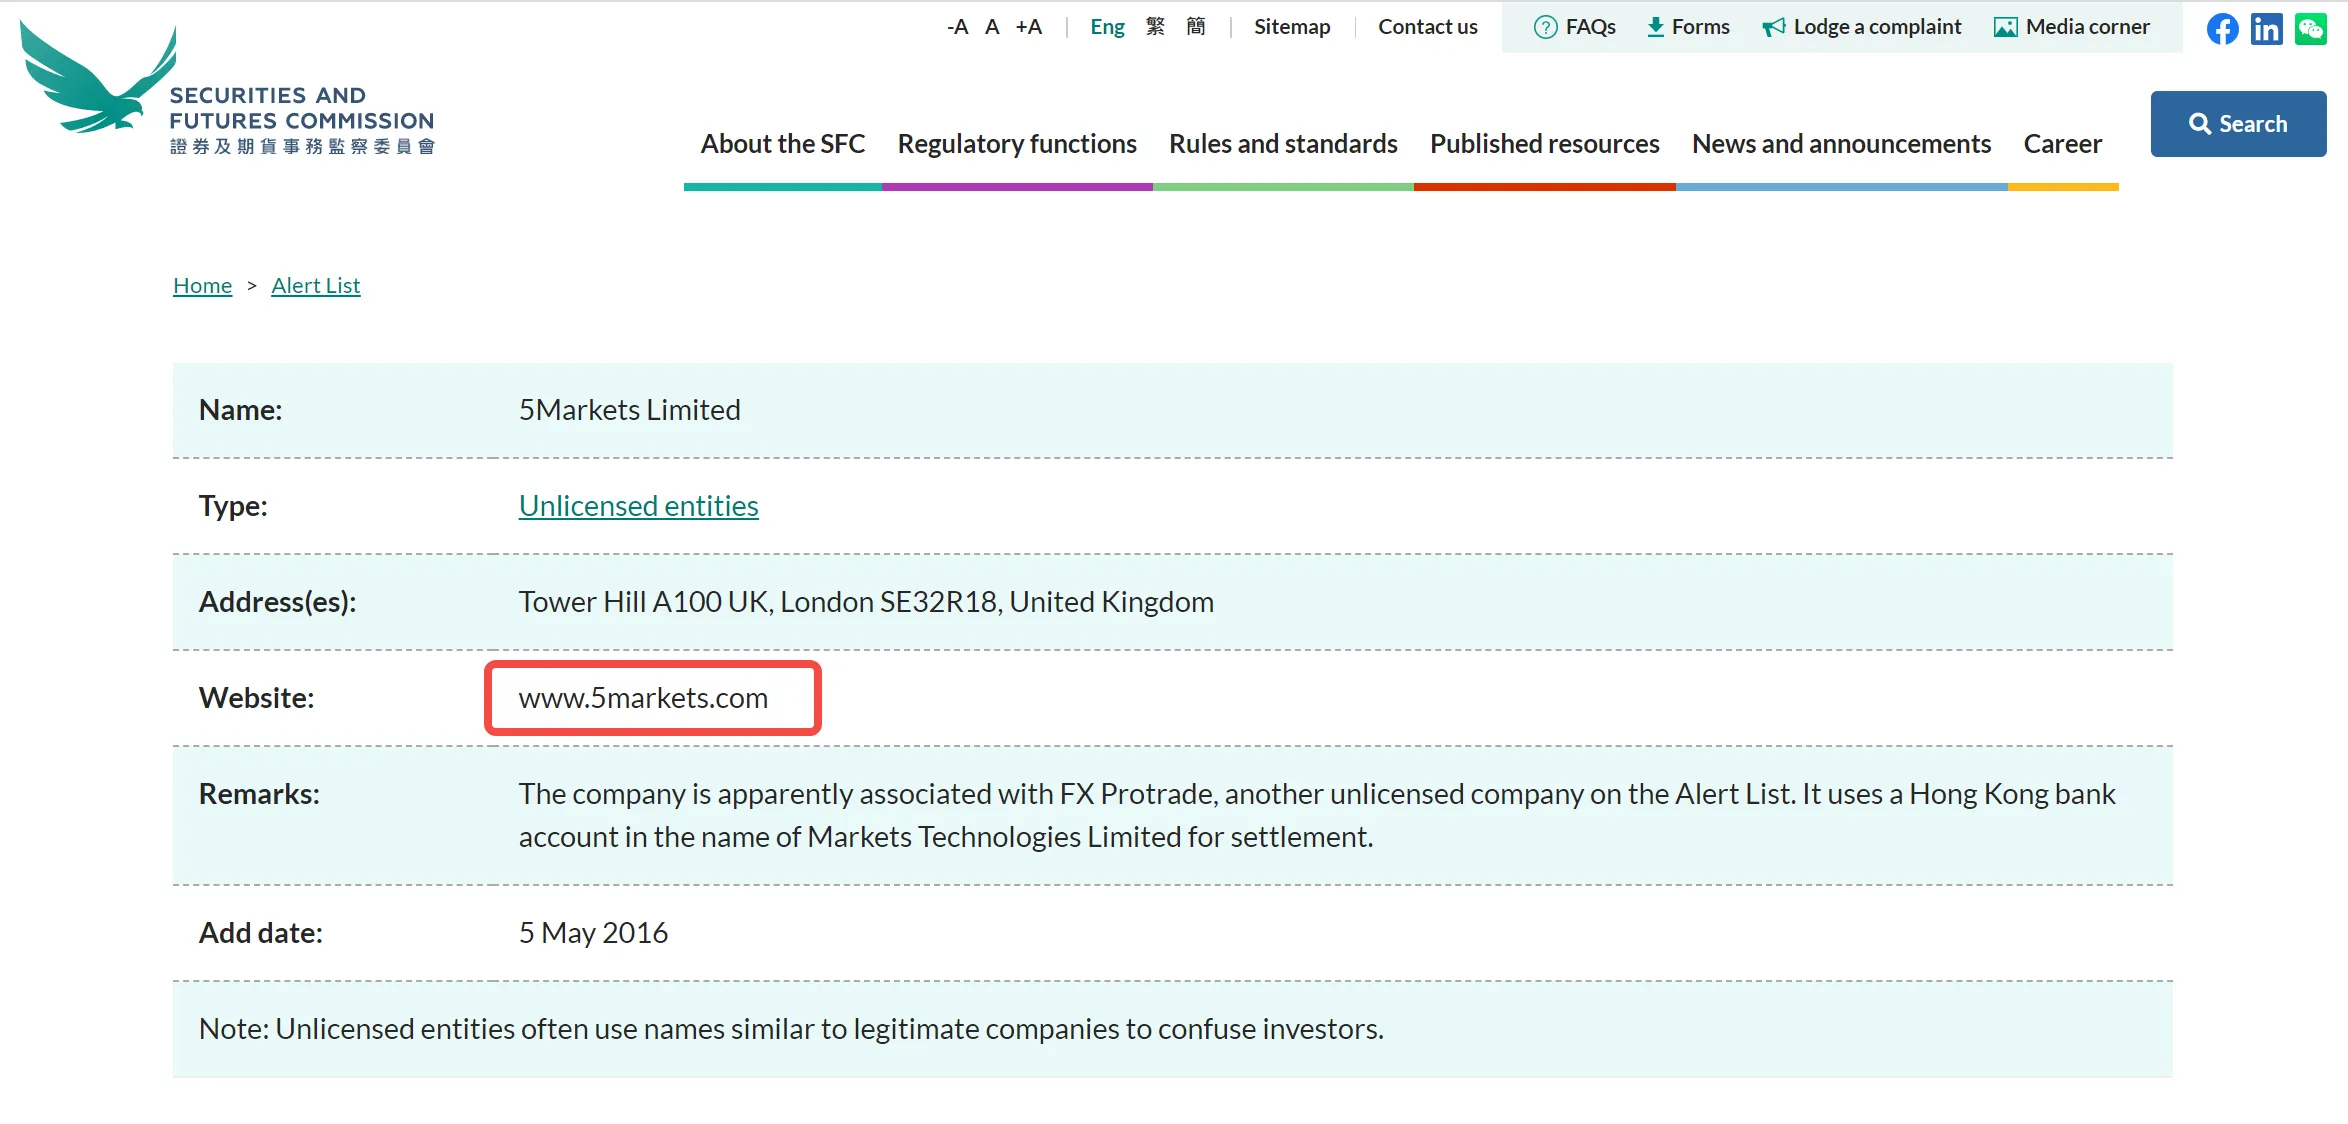The height and width of the screenshot is (1124, 2348).
Task: Click the FAQs question mark icon
Action: click(1545, 27)
